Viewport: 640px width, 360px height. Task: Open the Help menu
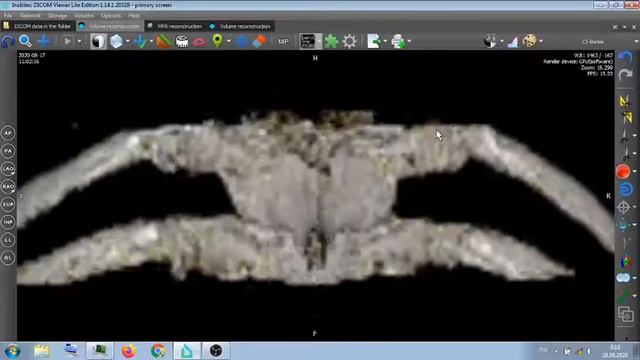click(x=134, y=16)
